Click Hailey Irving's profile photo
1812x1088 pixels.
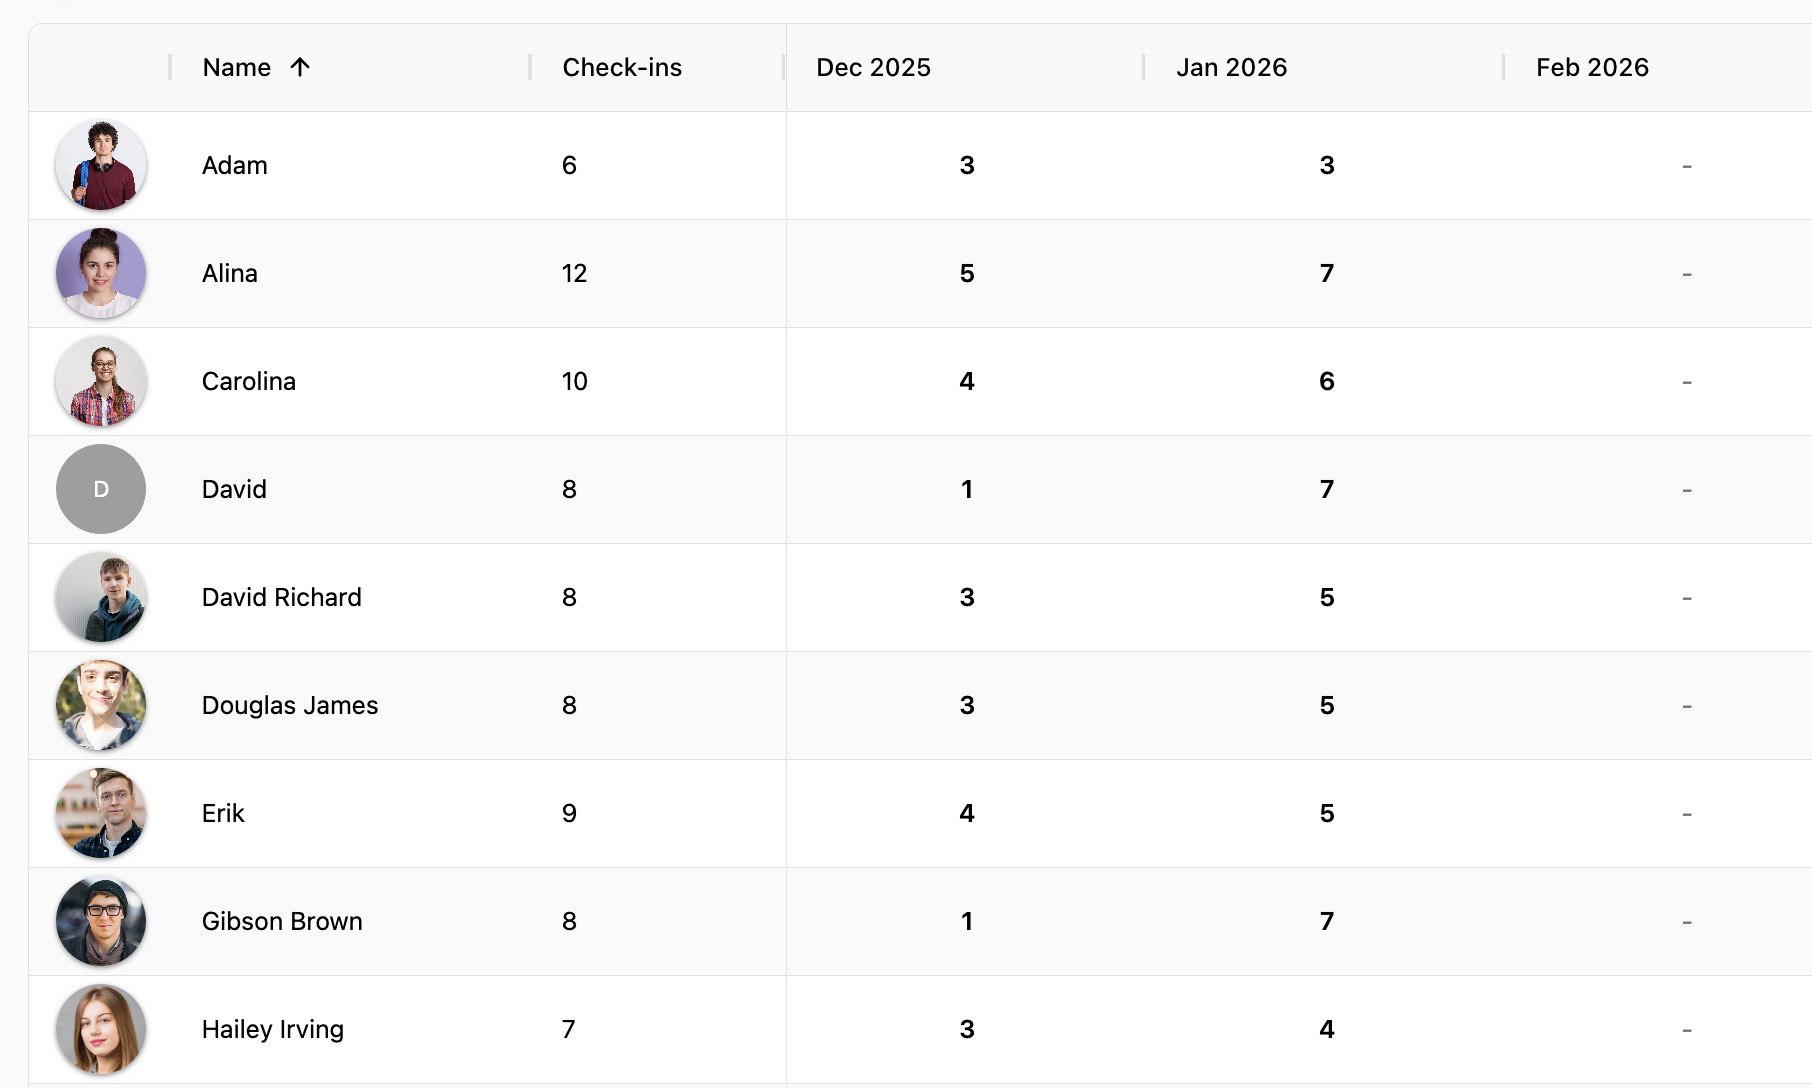click(x=101, y=1029)
